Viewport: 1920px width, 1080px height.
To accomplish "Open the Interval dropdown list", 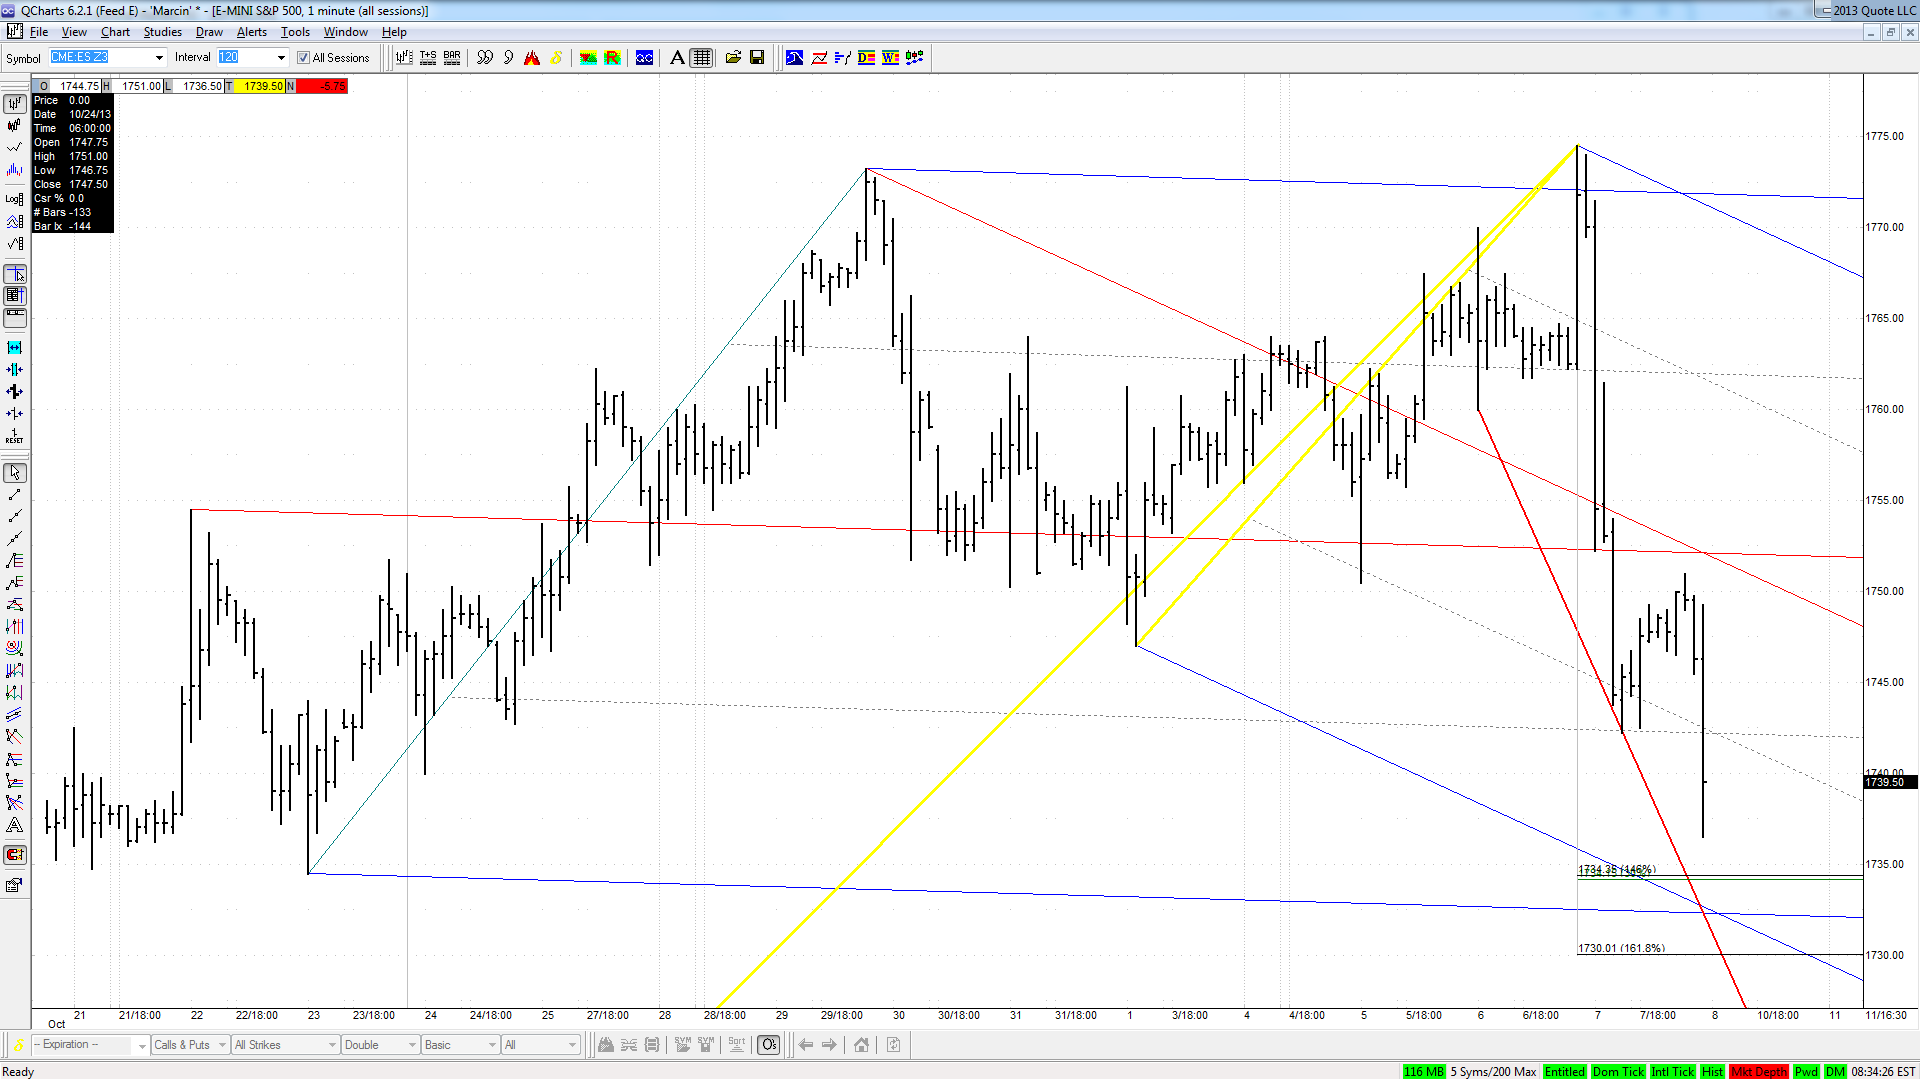I will (281, 58).
